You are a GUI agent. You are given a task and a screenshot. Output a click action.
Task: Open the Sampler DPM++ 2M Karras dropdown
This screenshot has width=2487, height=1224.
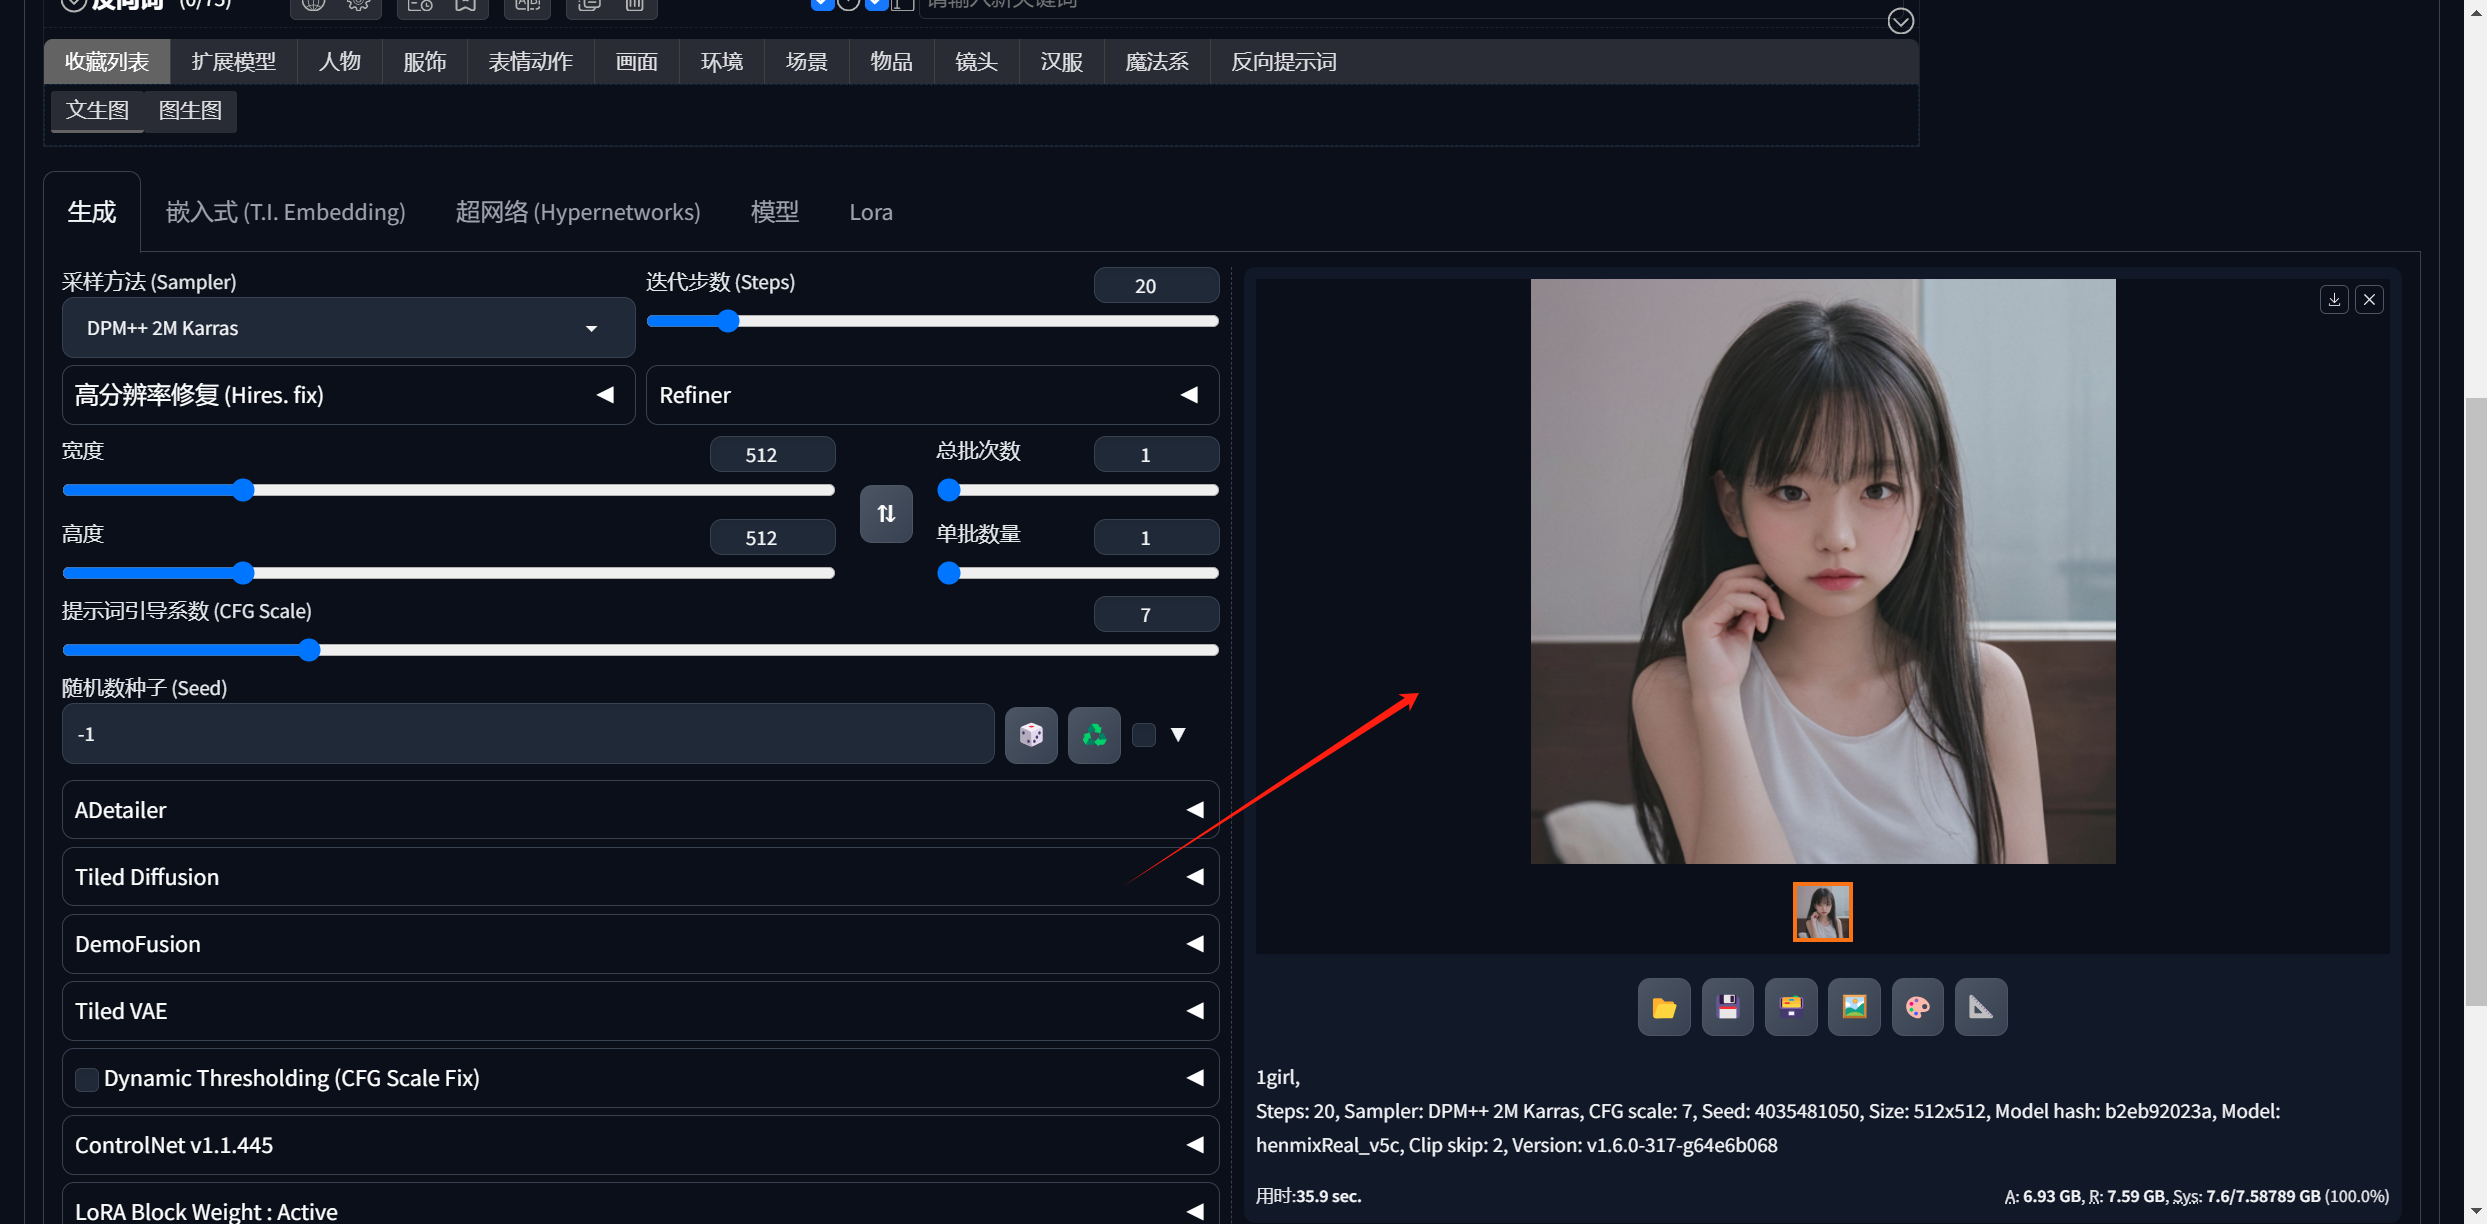click(348, 328)
